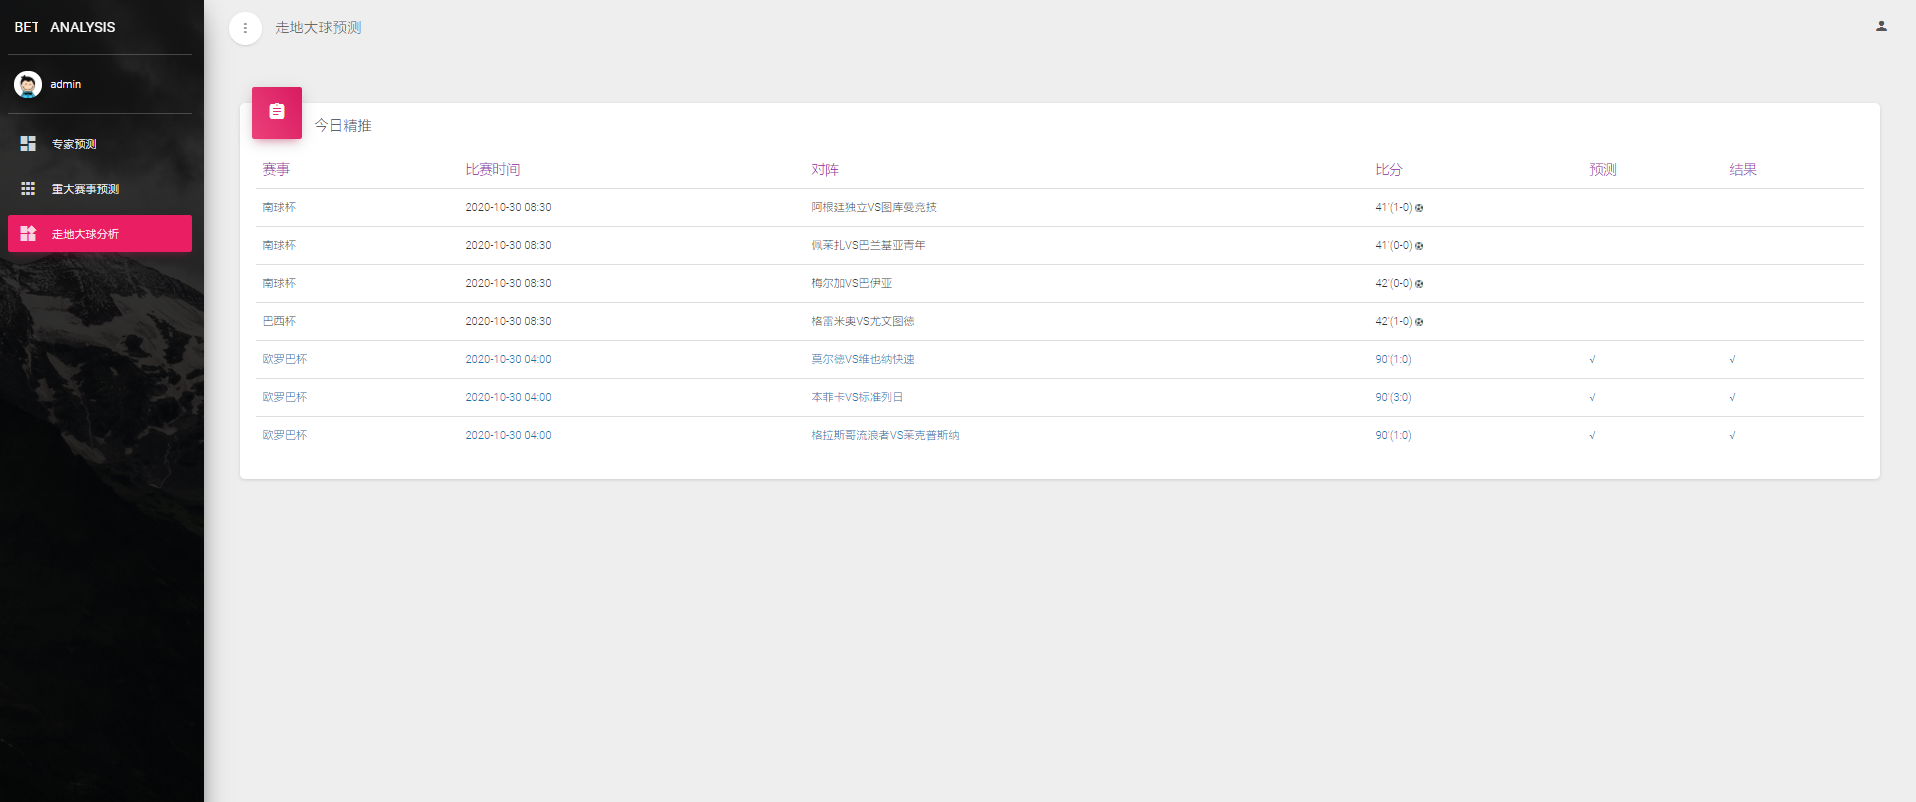The image size is (1916, 802).
Task: Click the 结果 checkmark in the 格拉斯哥流浪者 row
Action: coord(1732,436)
